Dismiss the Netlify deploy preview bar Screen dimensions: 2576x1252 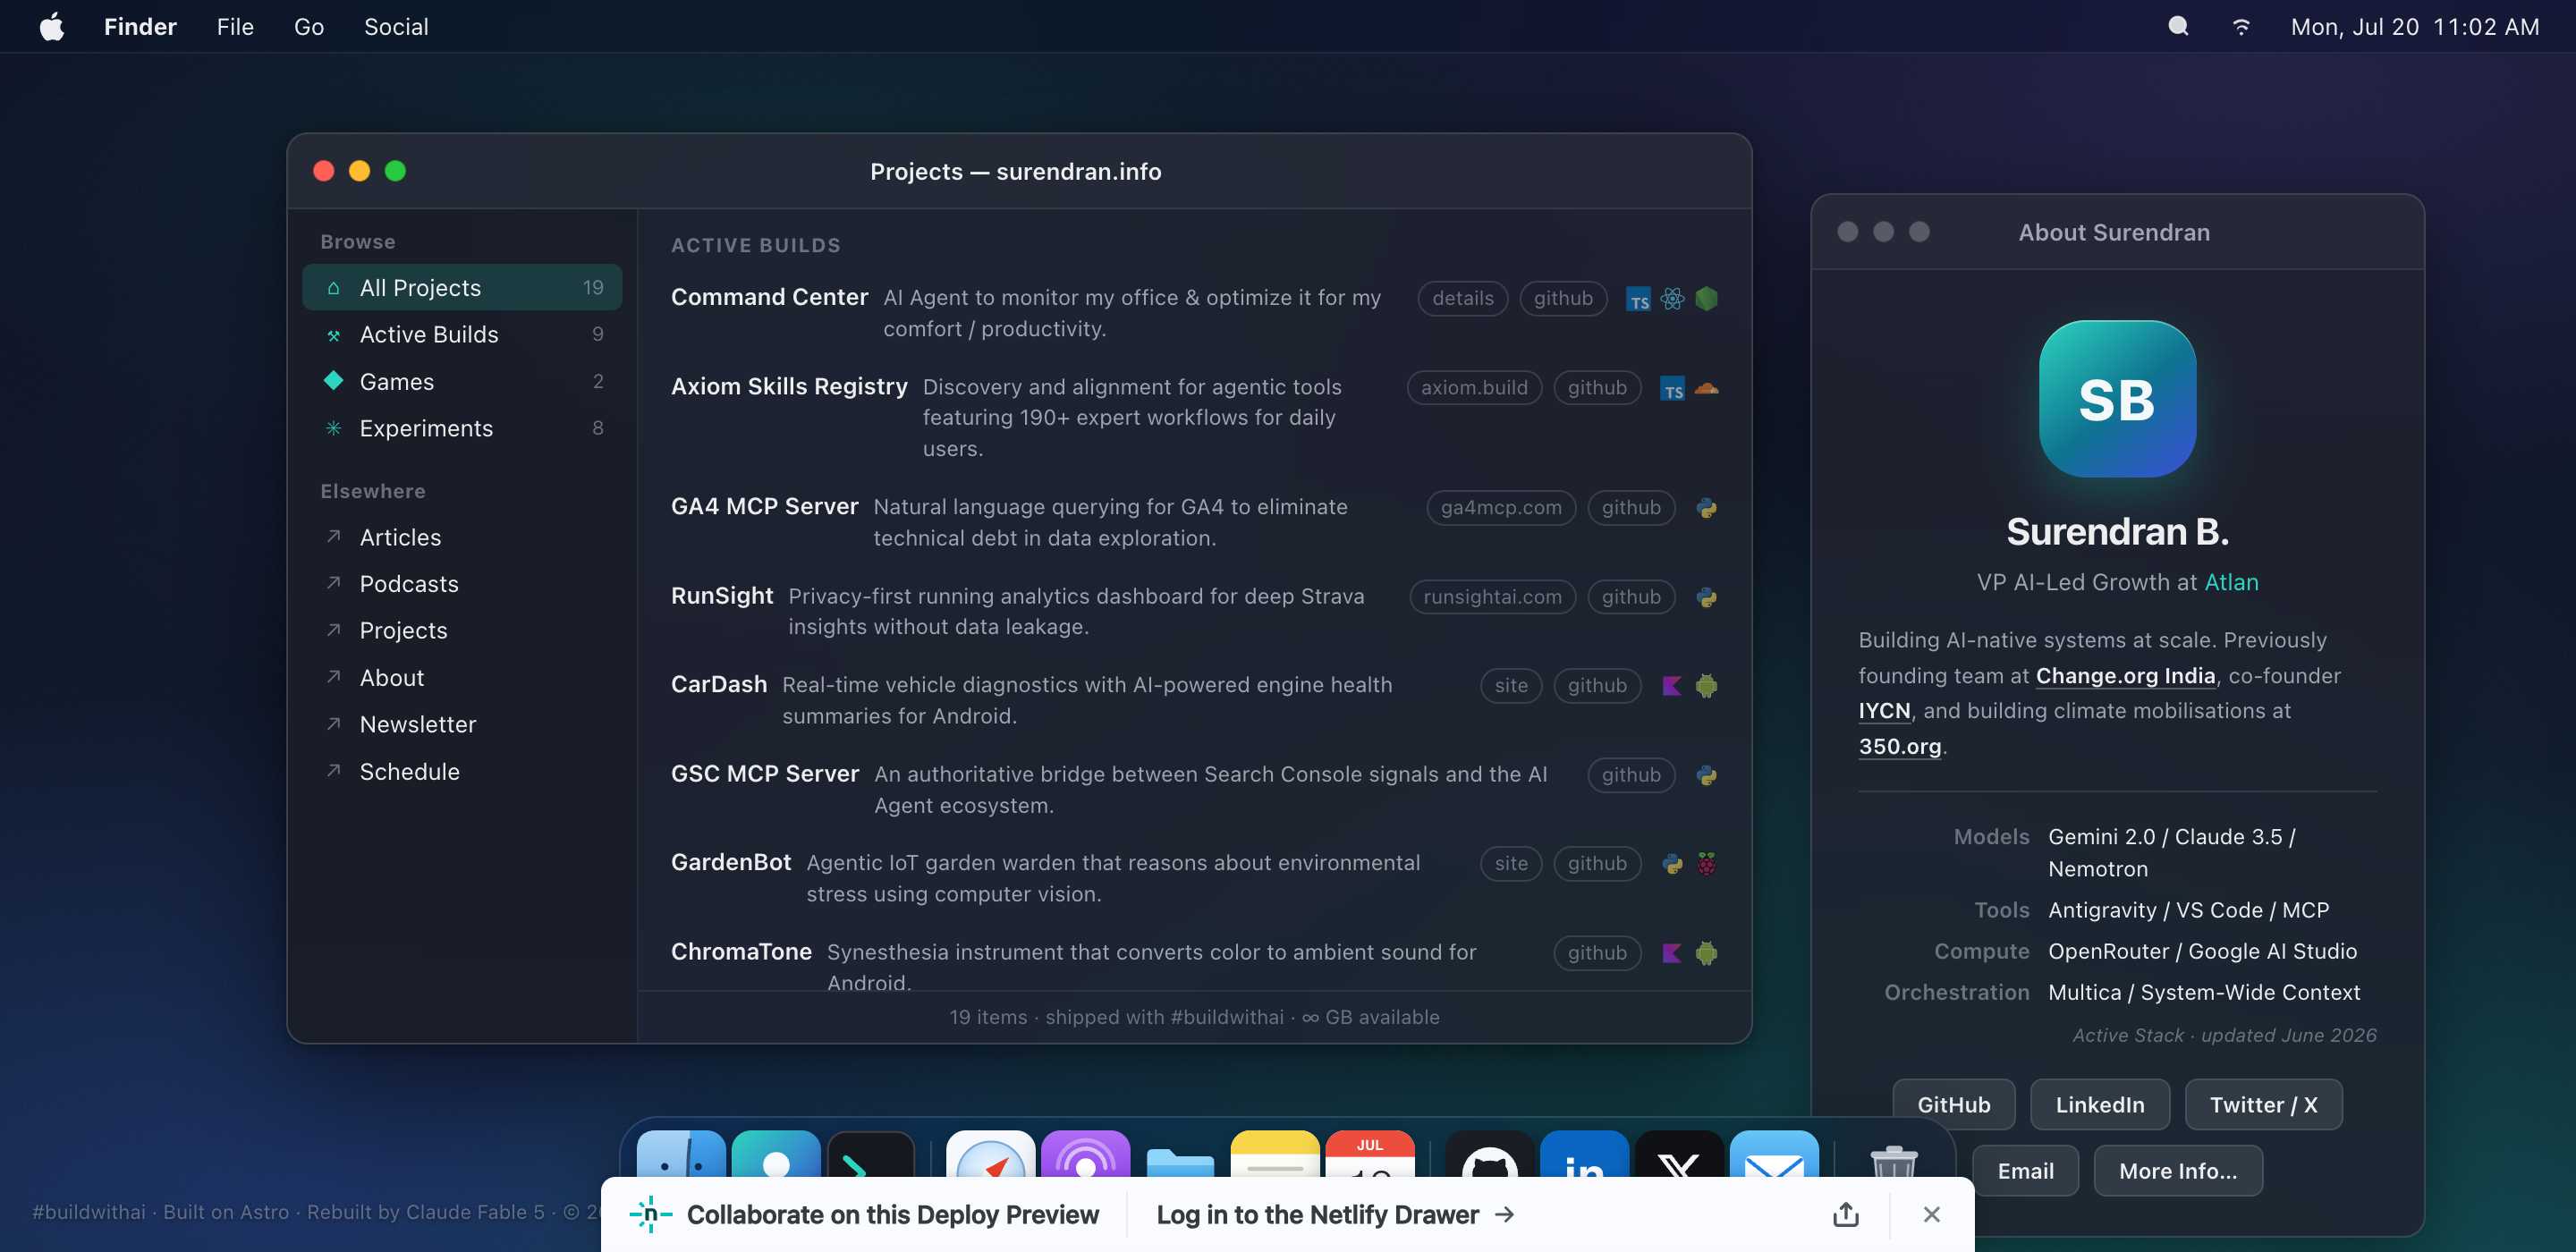click(x=1932, y=1214)
